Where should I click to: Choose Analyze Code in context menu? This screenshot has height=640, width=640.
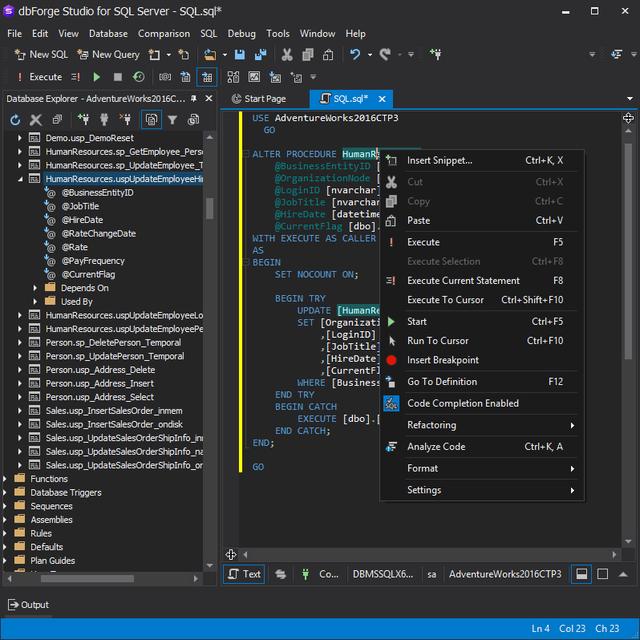click(x=482, y=447)
